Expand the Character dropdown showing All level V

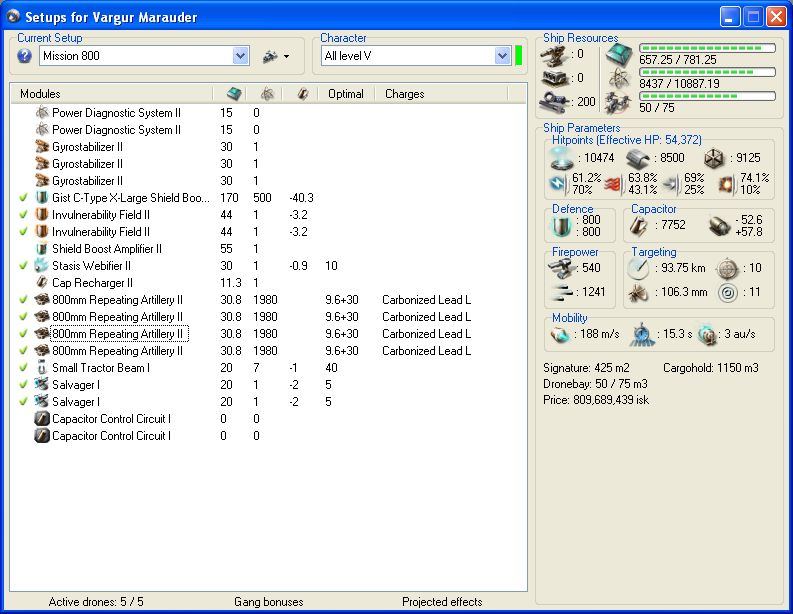[x=501, y=56]
